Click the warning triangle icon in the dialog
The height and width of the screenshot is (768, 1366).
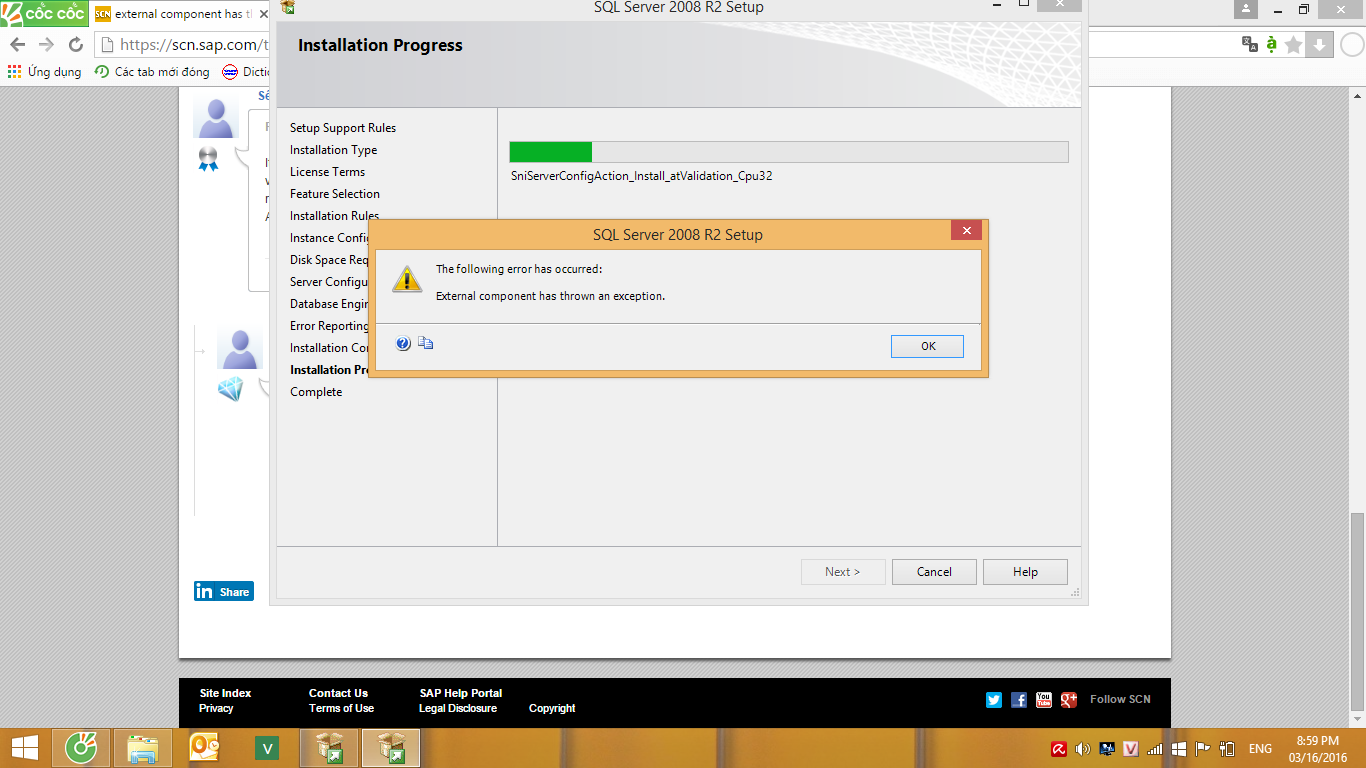407,279
